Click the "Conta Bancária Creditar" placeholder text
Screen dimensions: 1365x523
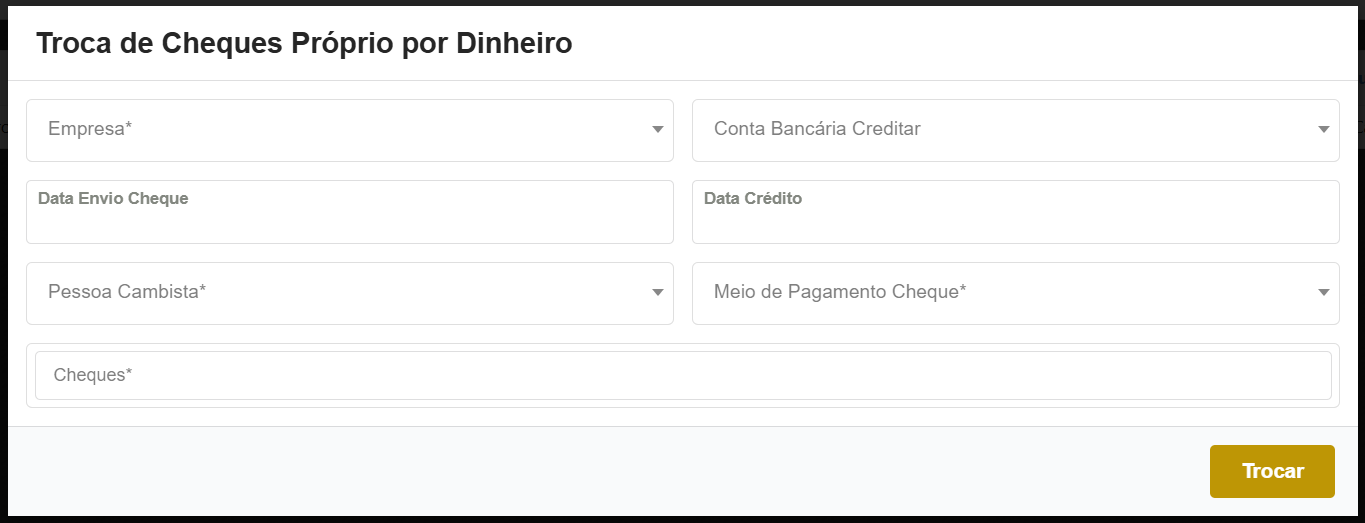817,129
